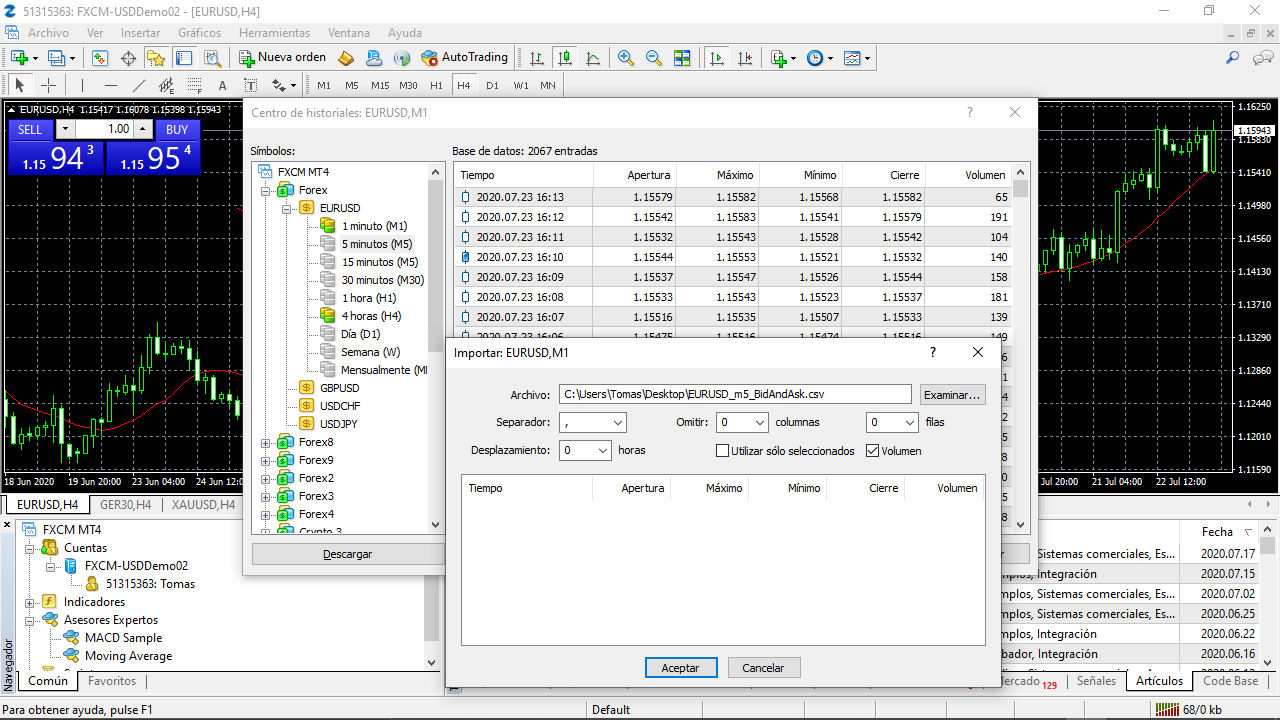Open the search magnifier icon
The image size is (1280, 720).
[x=1233, y=58]
